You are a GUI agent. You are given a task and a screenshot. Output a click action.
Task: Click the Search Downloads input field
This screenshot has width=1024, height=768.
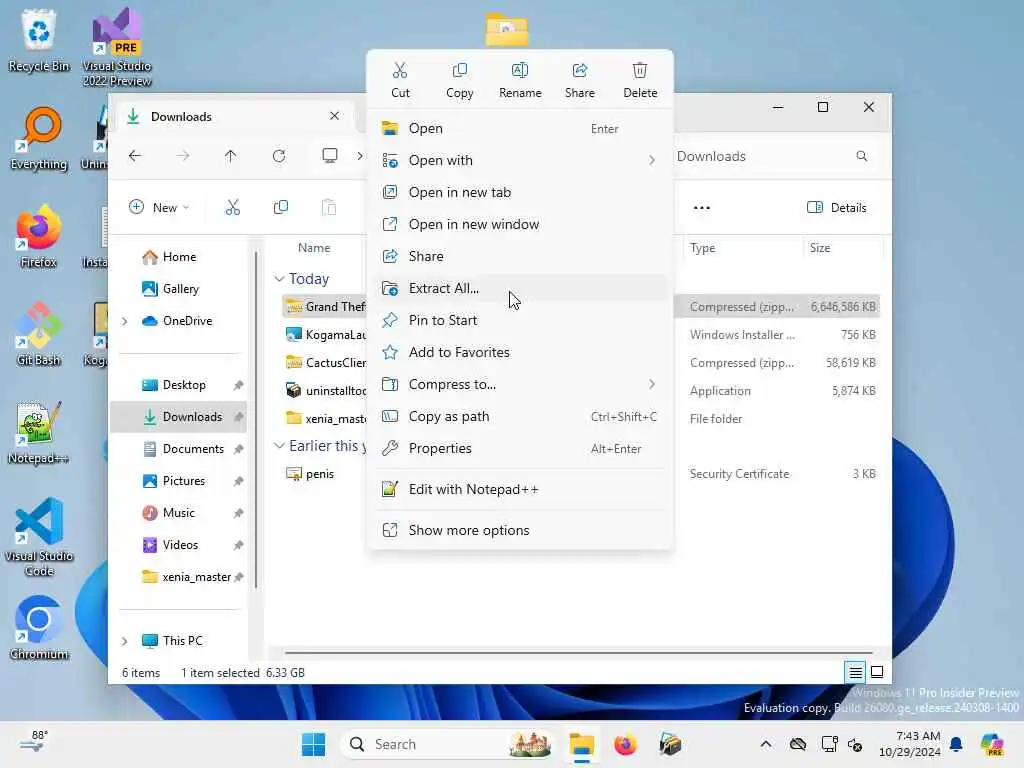click(x=764, y=156)
